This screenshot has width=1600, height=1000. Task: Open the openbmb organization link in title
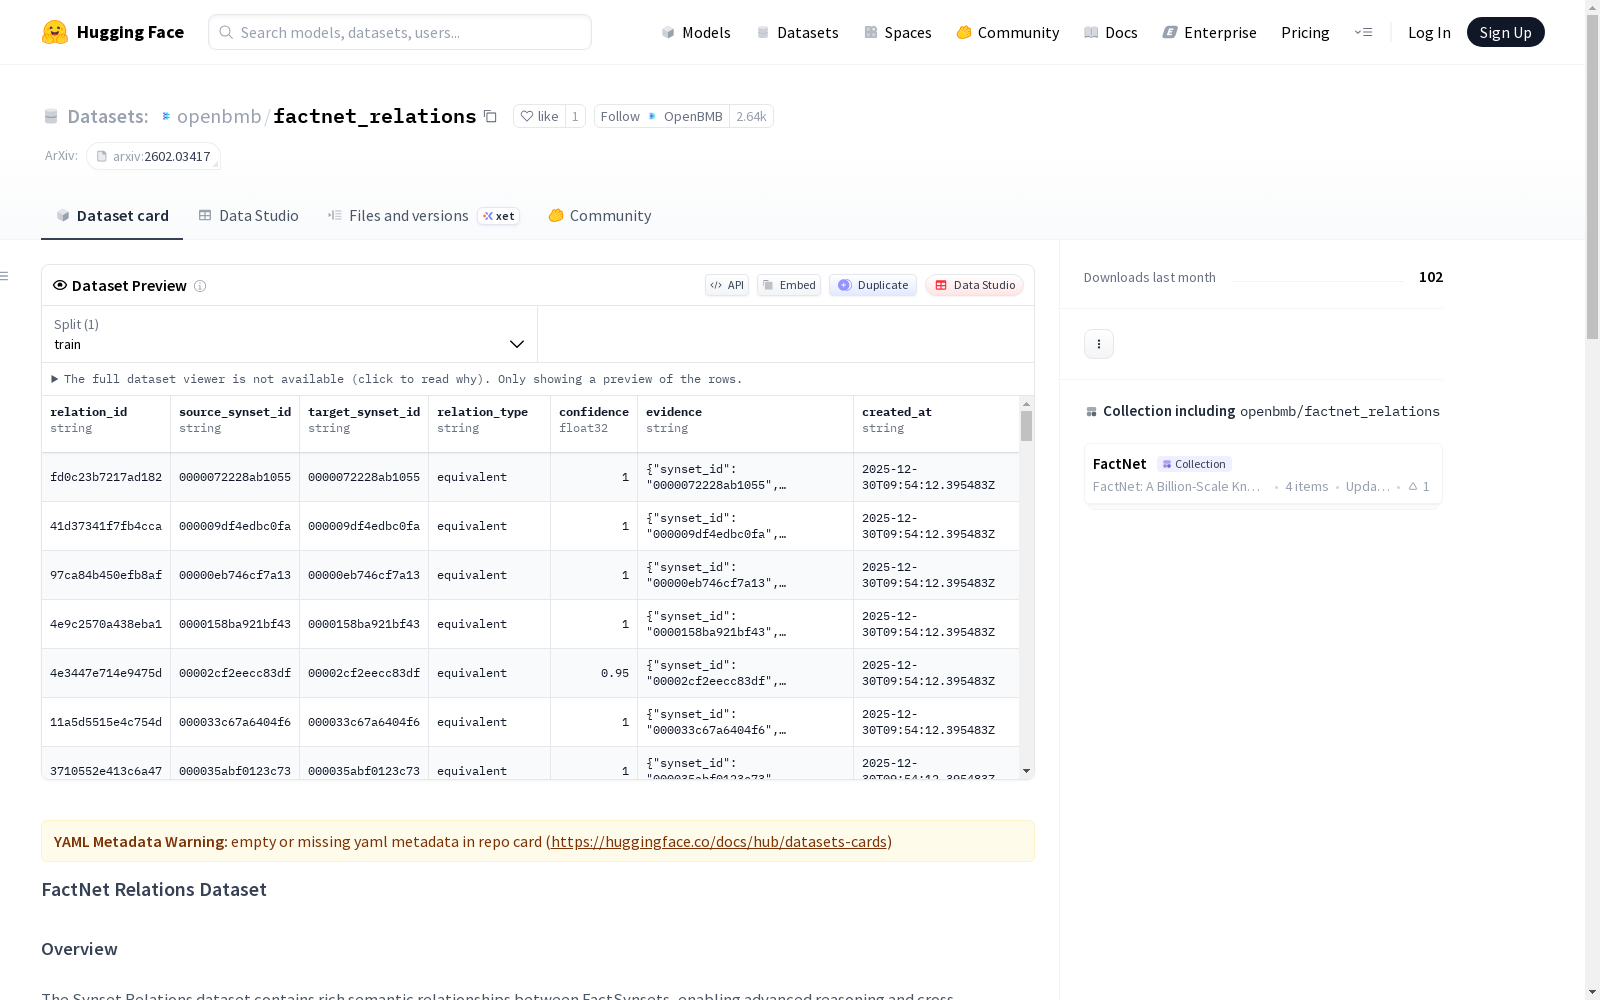click(x=219, y=116)
